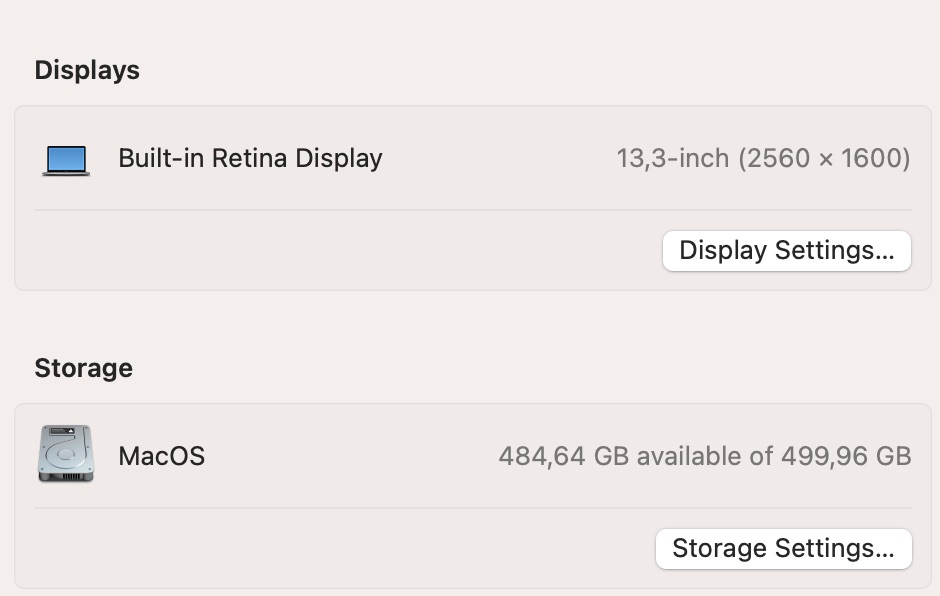The image size is (940, 596).
Task: Click the 13,3-inch screen size text
Action: point(672,158)
